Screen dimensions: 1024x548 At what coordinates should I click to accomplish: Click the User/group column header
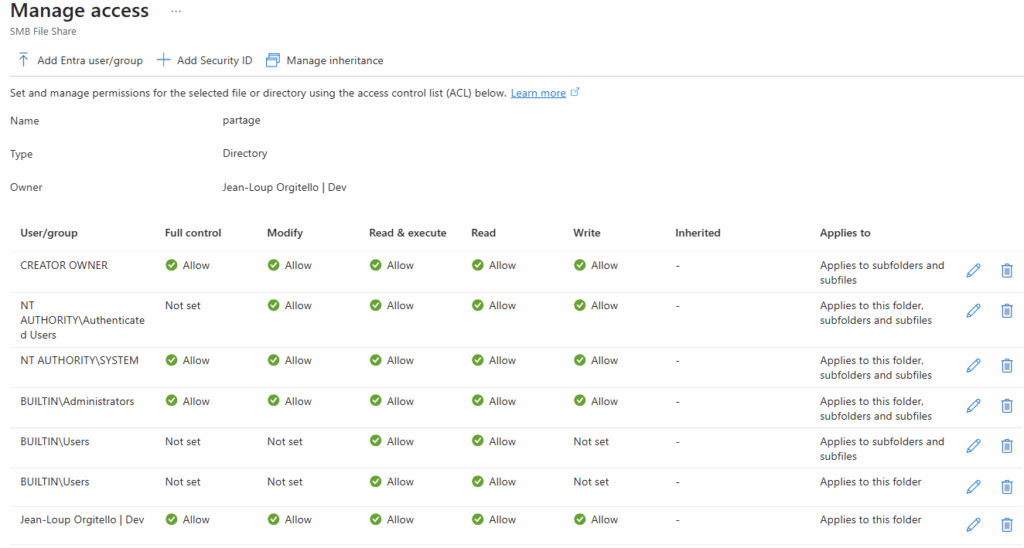49,233
